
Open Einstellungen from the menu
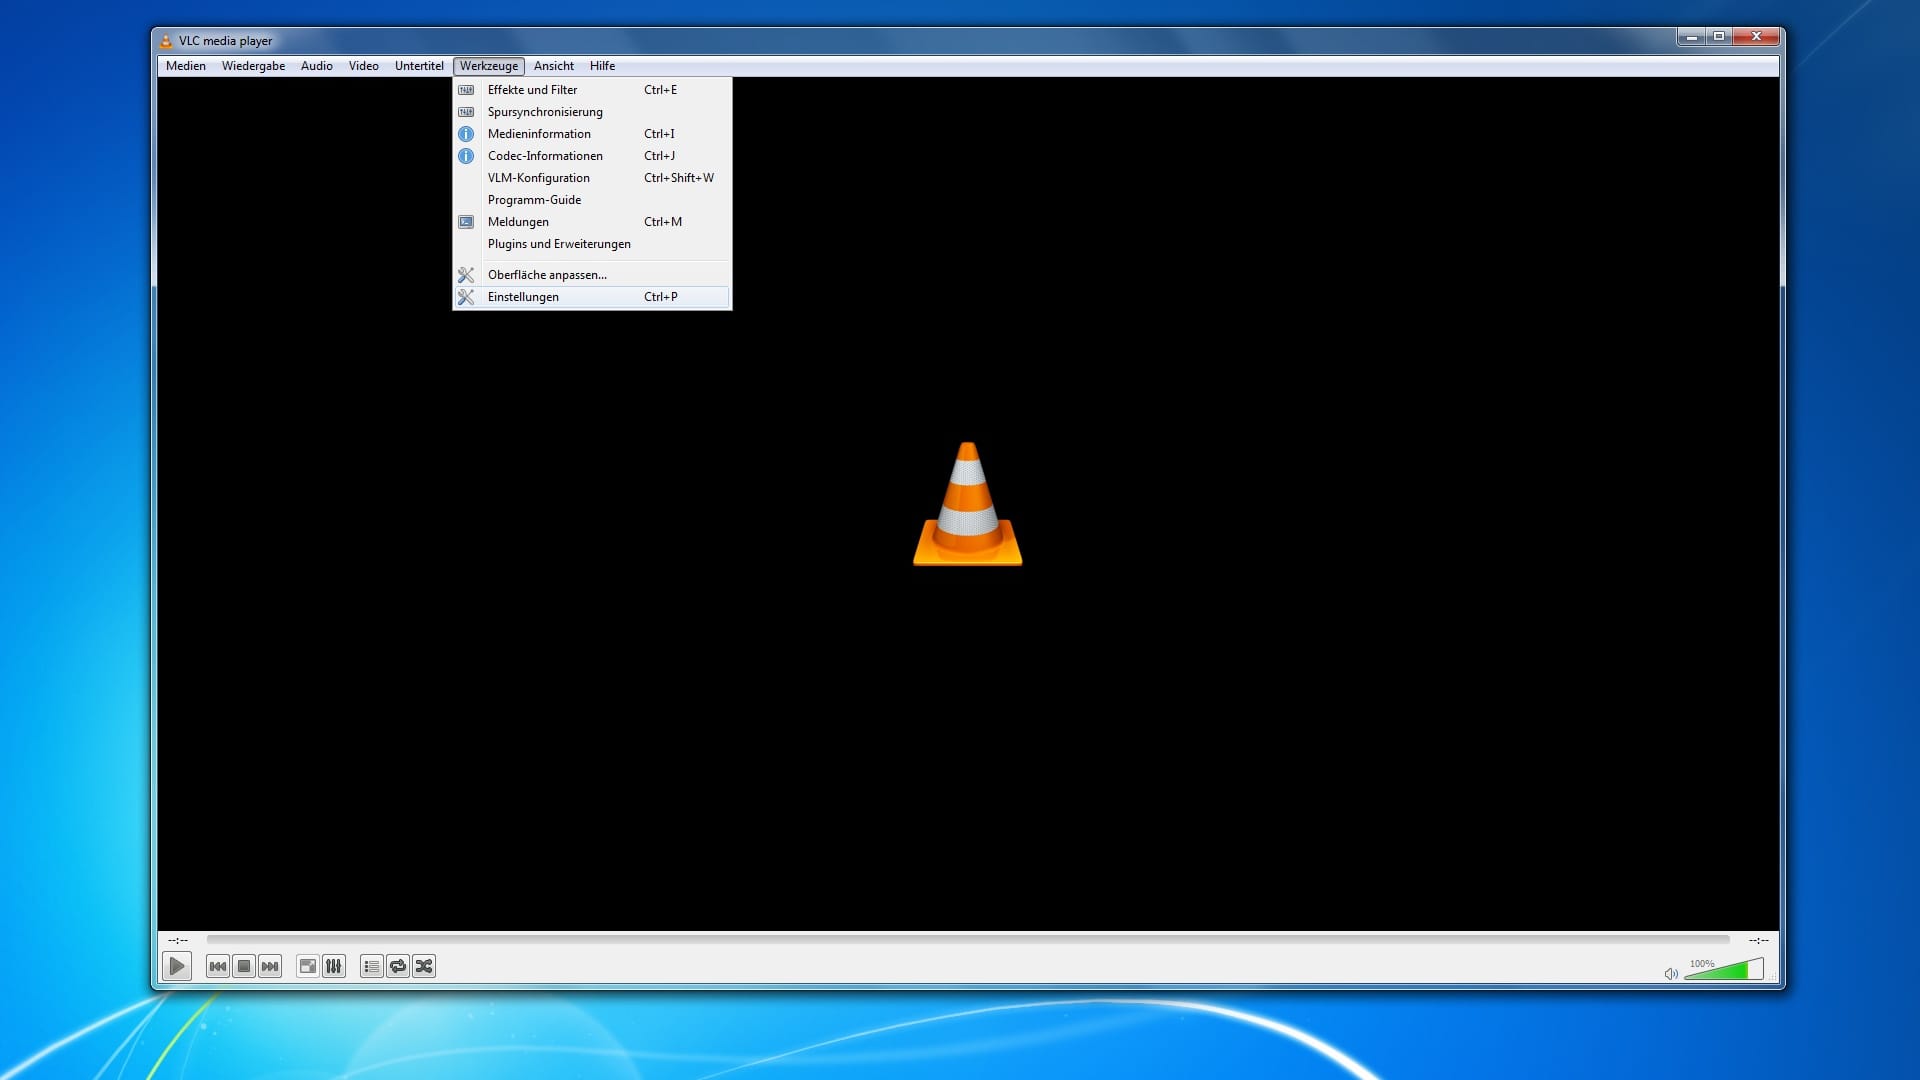point(592,297)
